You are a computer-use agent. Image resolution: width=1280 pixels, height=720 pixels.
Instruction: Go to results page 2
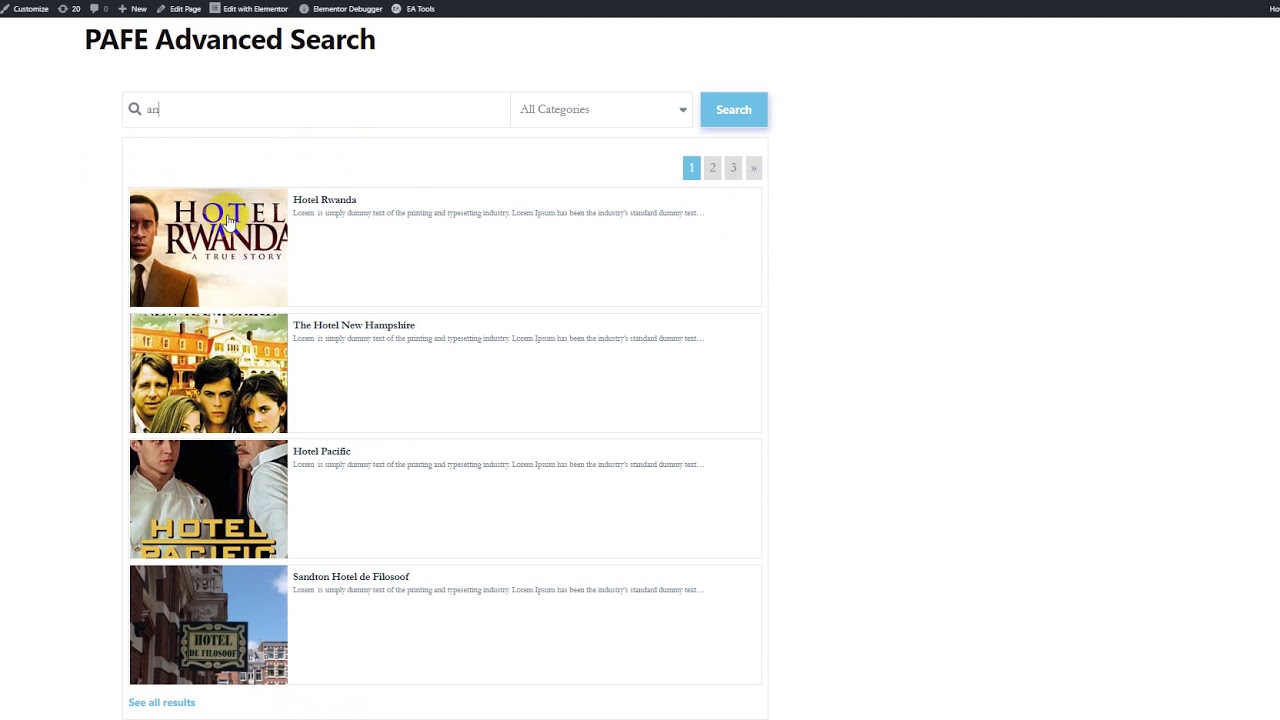(x=713, y=168)
